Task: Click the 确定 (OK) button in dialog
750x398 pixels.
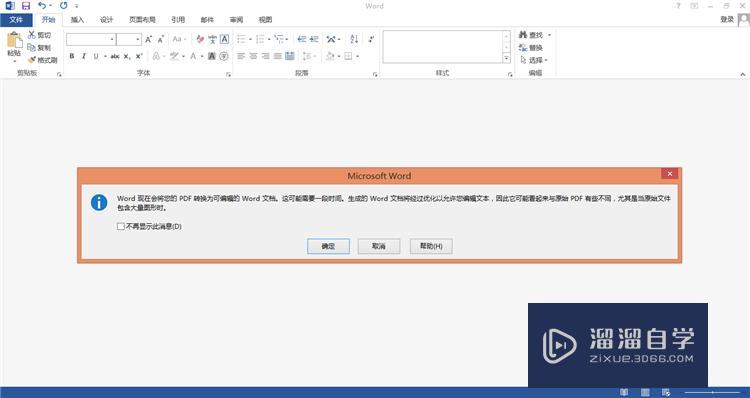Action: coord(328,246)
